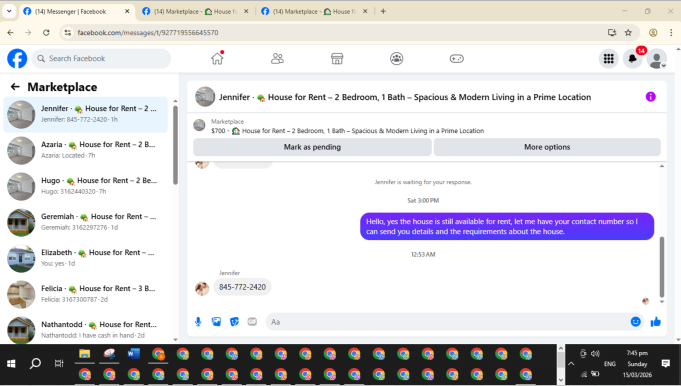
Task: Open File Explorer from taskbar
Action: (84, 354)
